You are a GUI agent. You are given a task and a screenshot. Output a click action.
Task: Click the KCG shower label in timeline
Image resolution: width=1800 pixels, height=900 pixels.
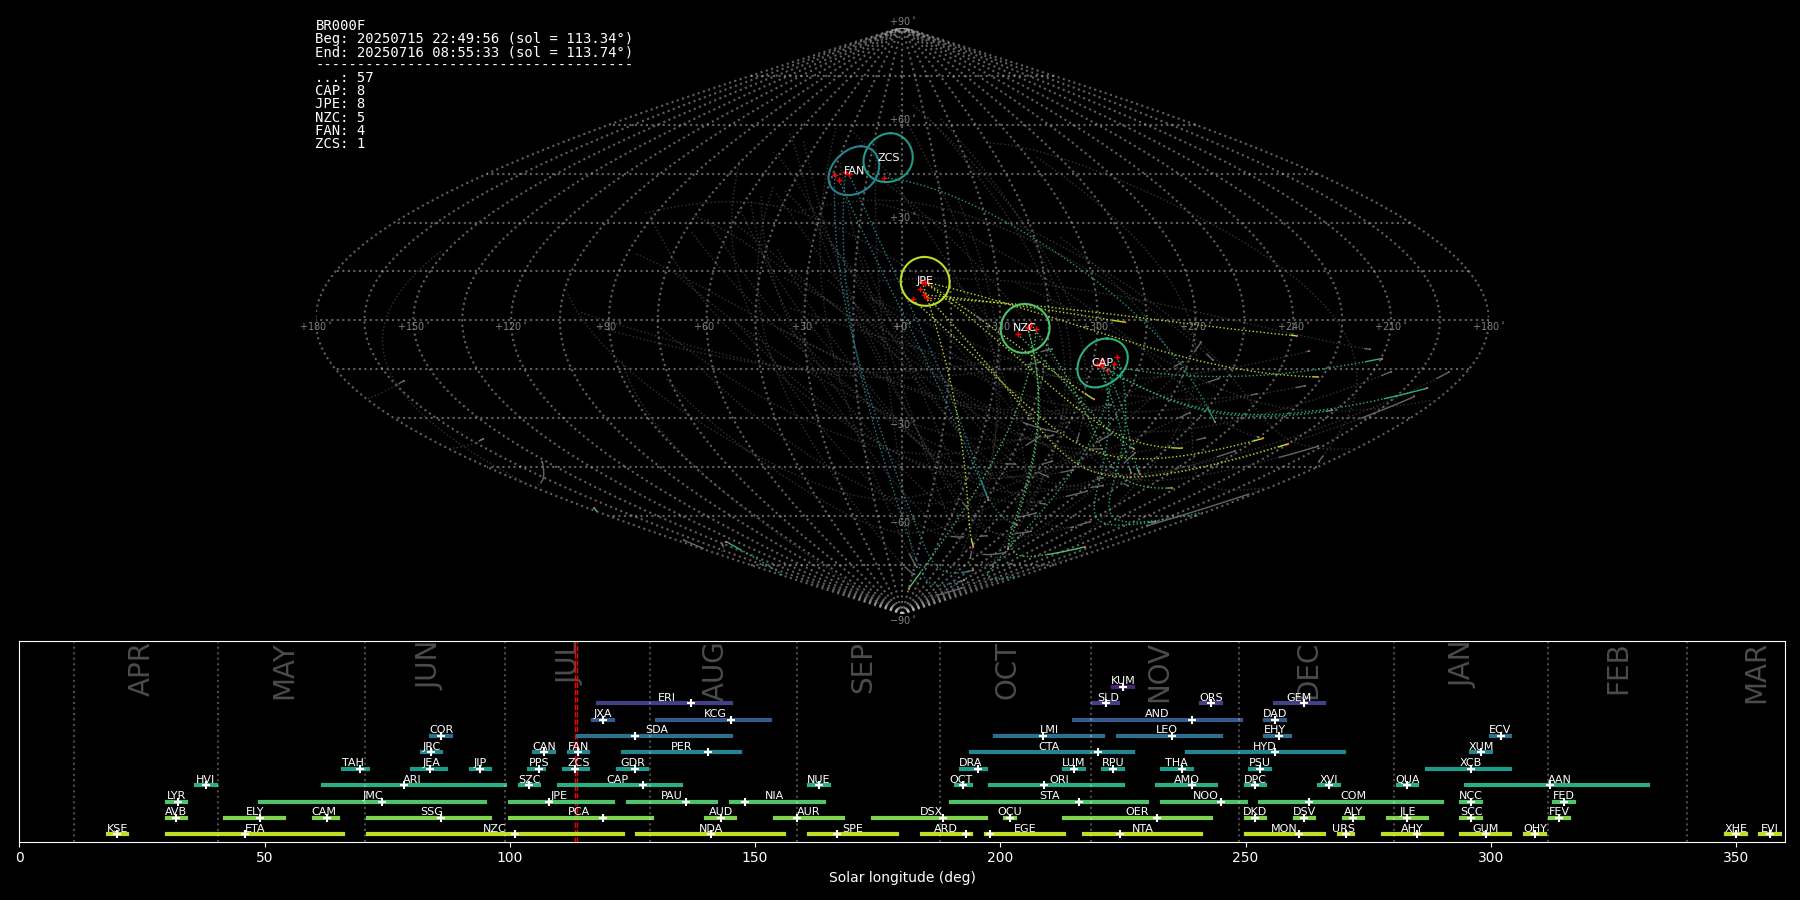[x=715, y=714]
